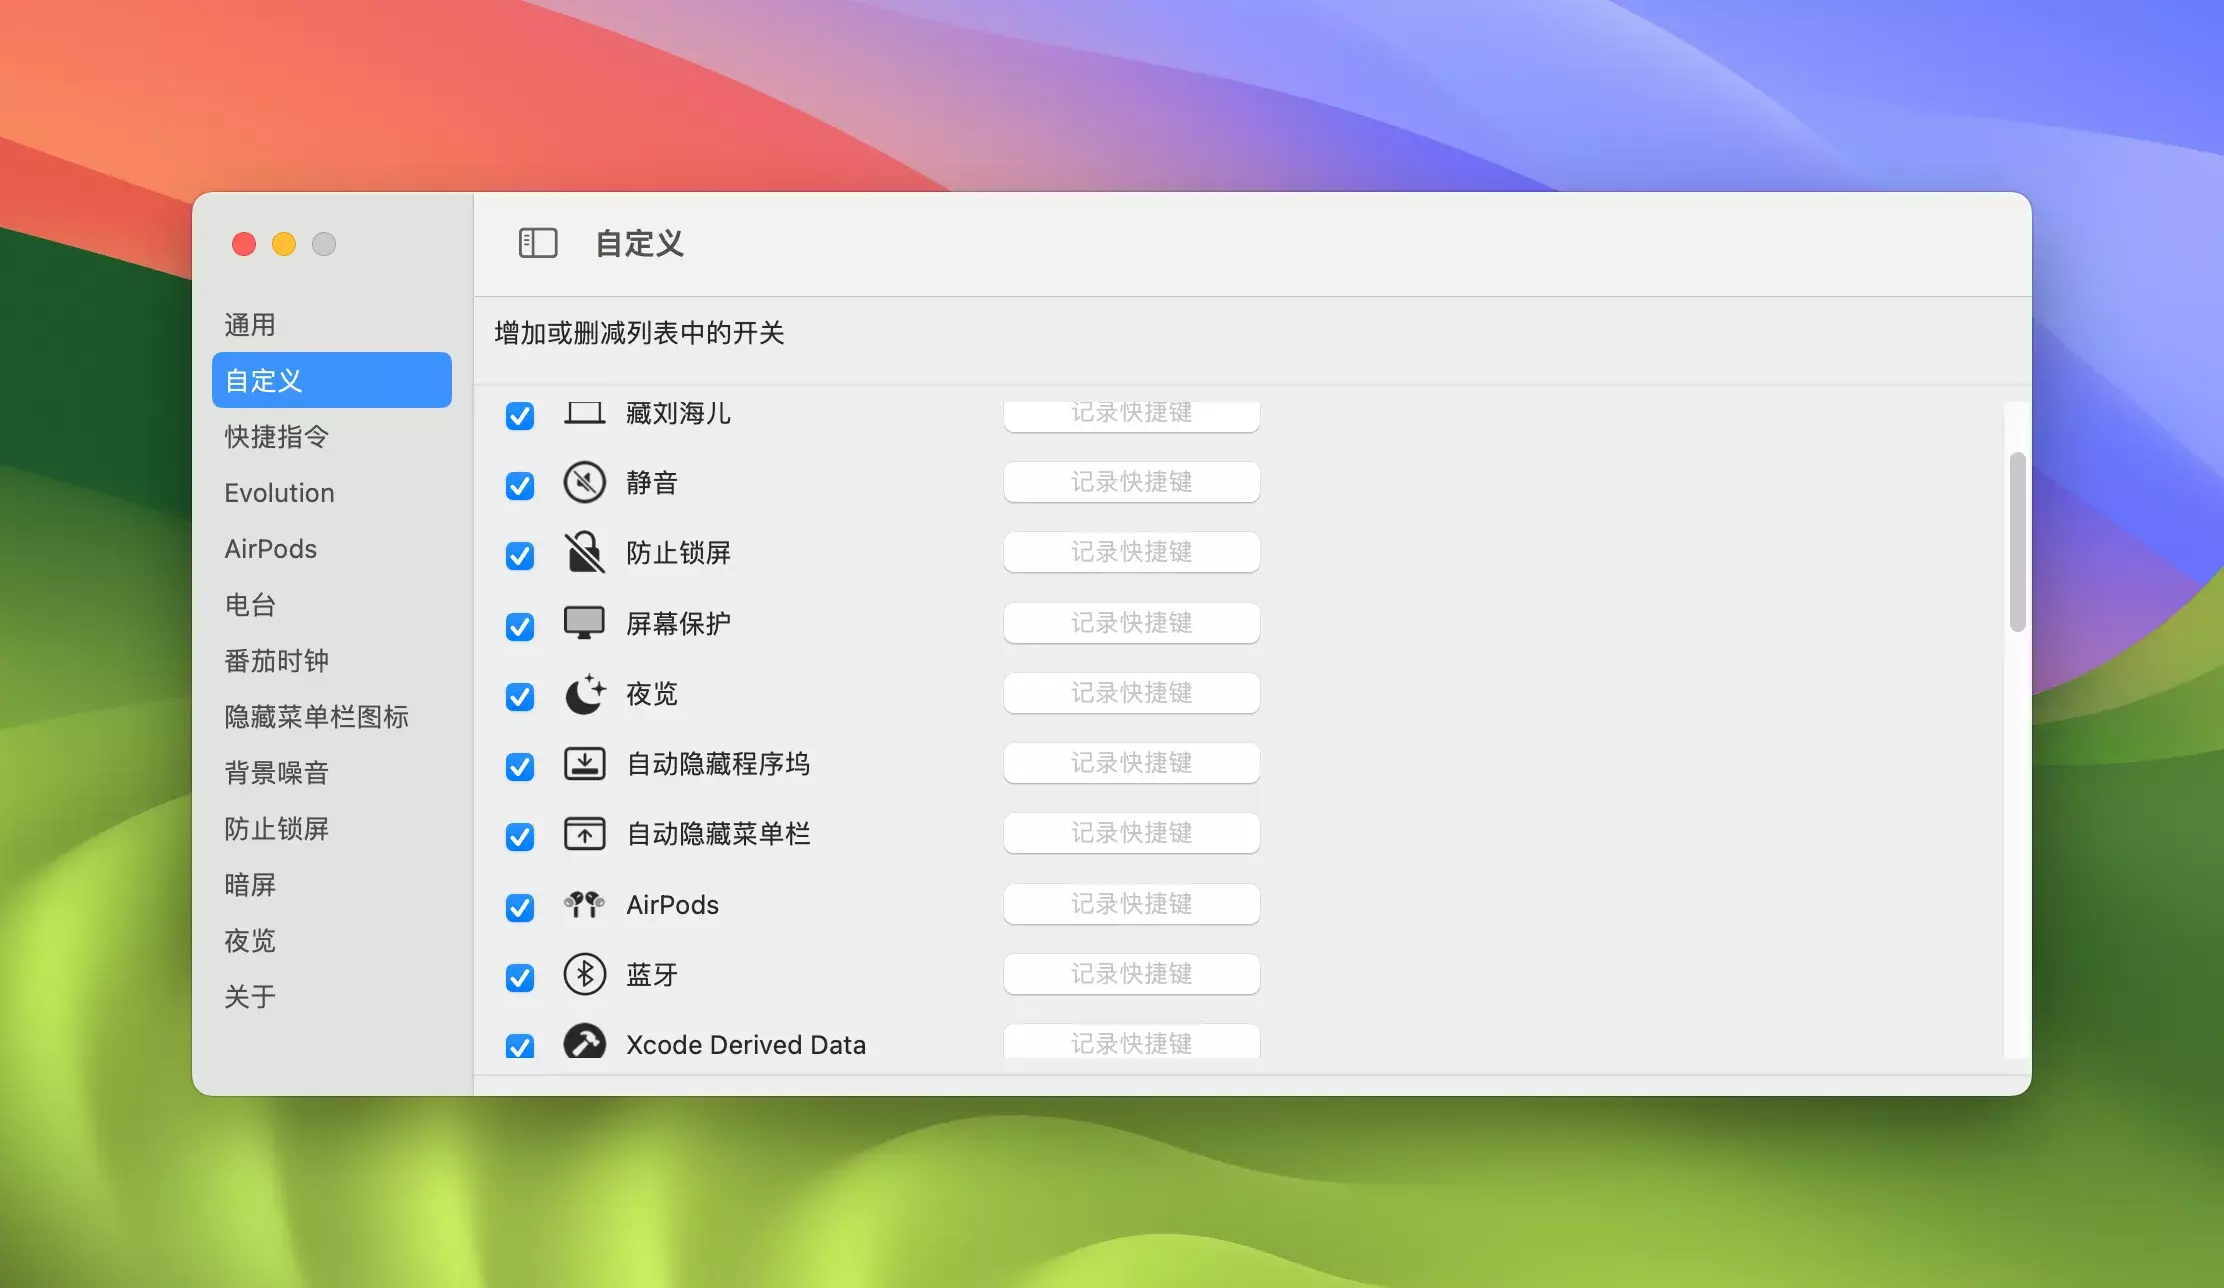Screen dimensions: 2224x1288
Task: Click the Bluetooth icon
Action: tap(584, 975)
